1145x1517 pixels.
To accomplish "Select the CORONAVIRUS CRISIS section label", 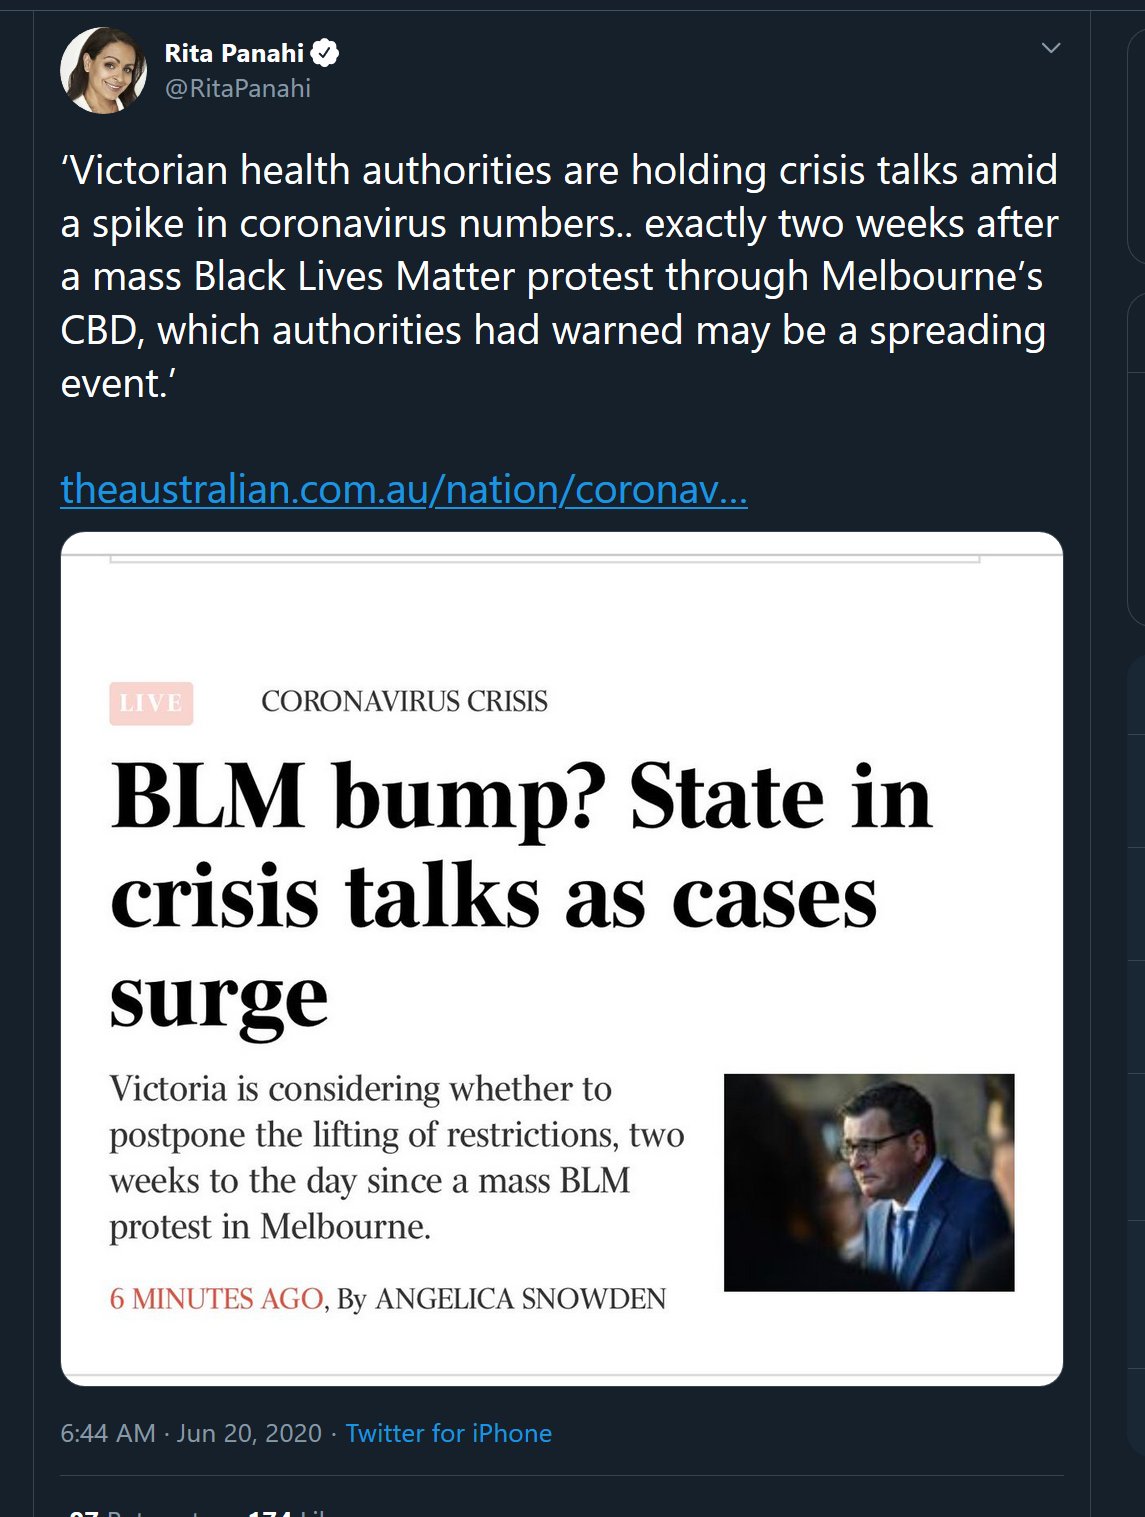I will [404, 702].
